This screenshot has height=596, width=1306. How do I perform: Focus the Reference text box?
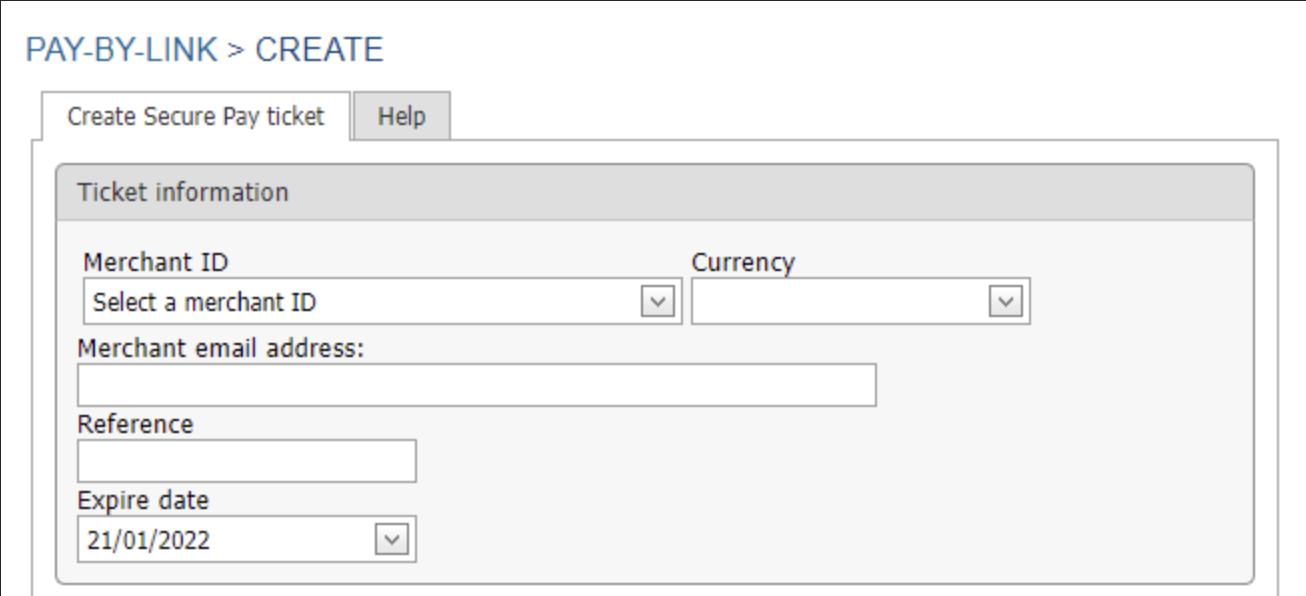pyautogui.click(x=247, y=461)
